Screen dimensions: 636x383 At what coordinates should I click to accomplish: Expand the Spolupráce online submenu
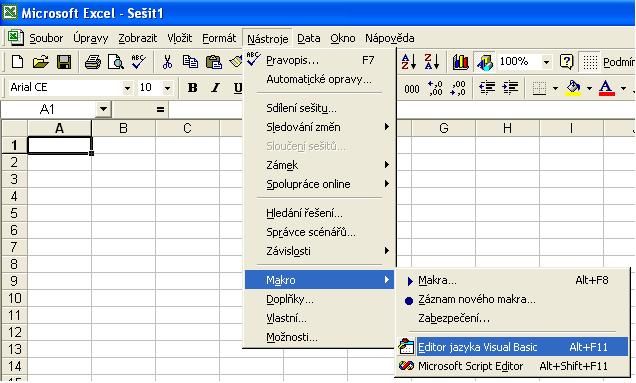click(x=319, y=184)
